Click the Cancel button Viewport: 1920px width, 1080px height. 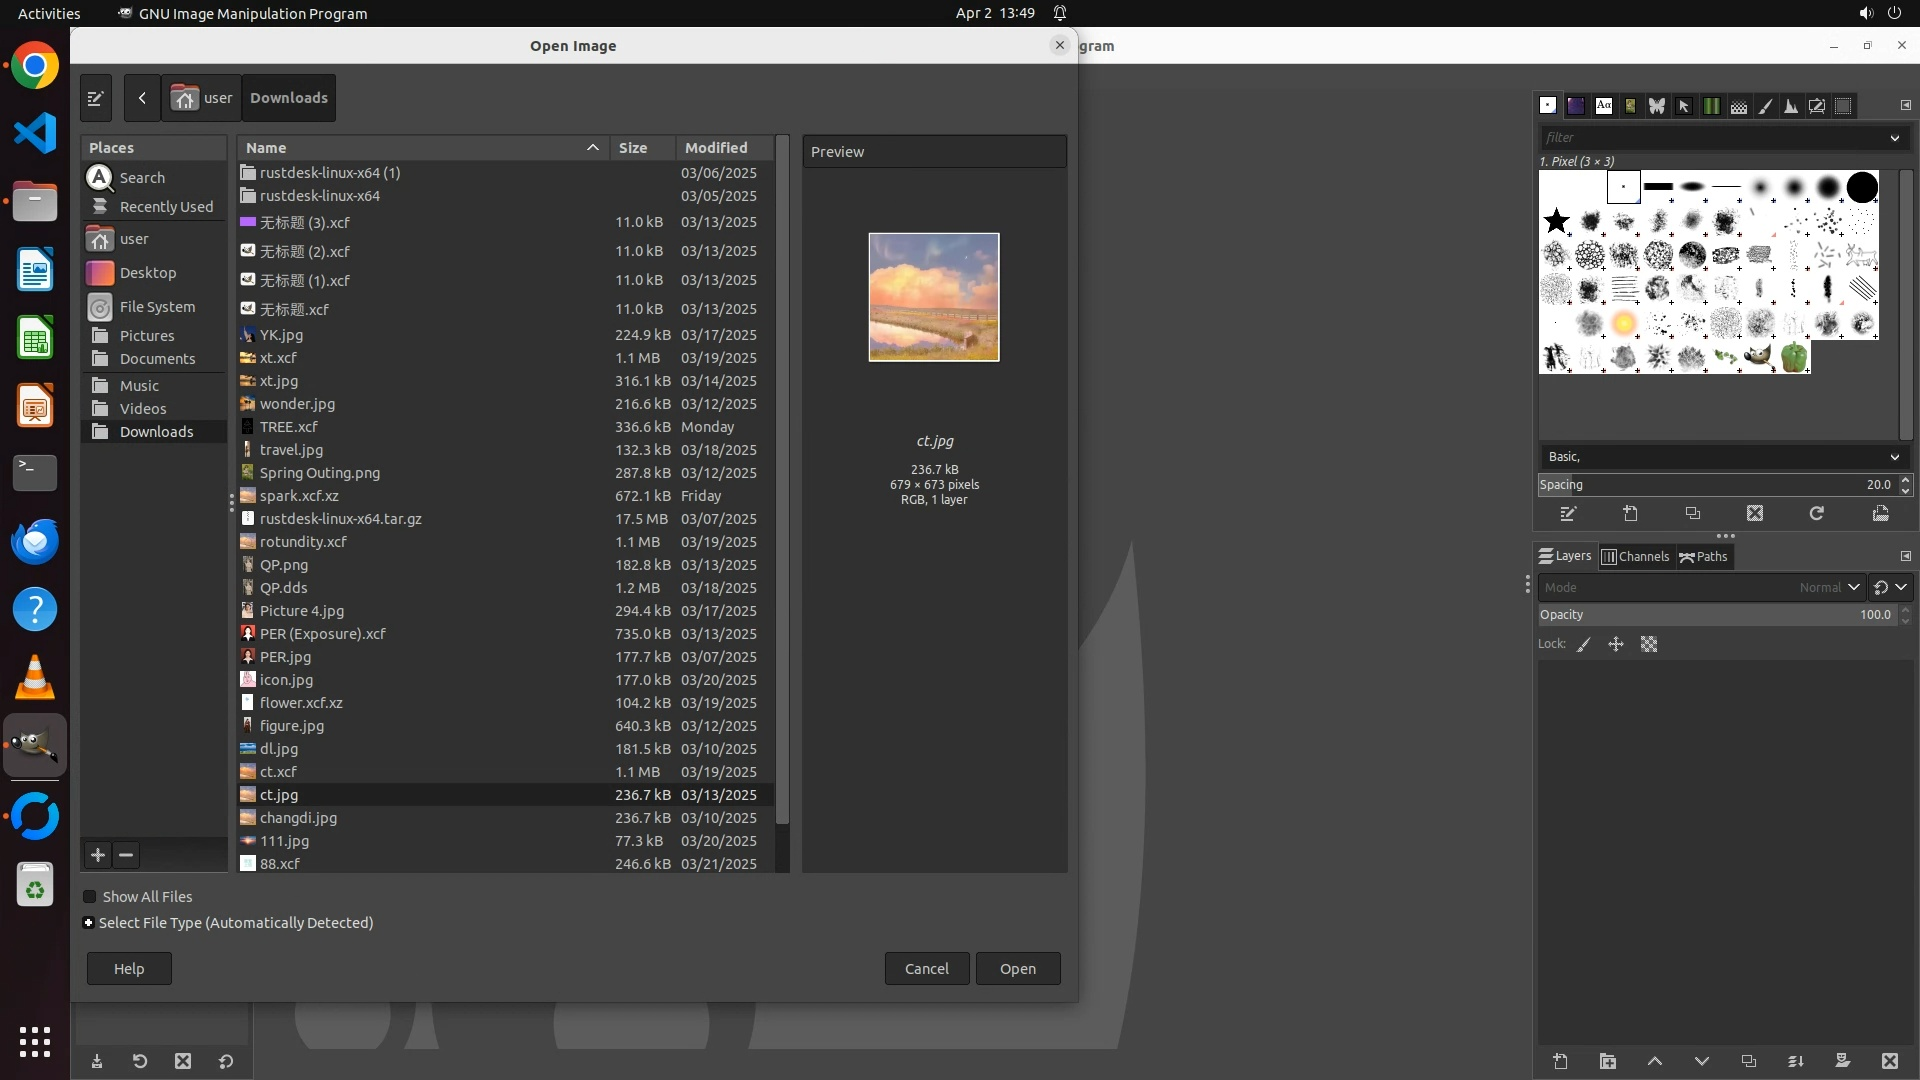926,968
